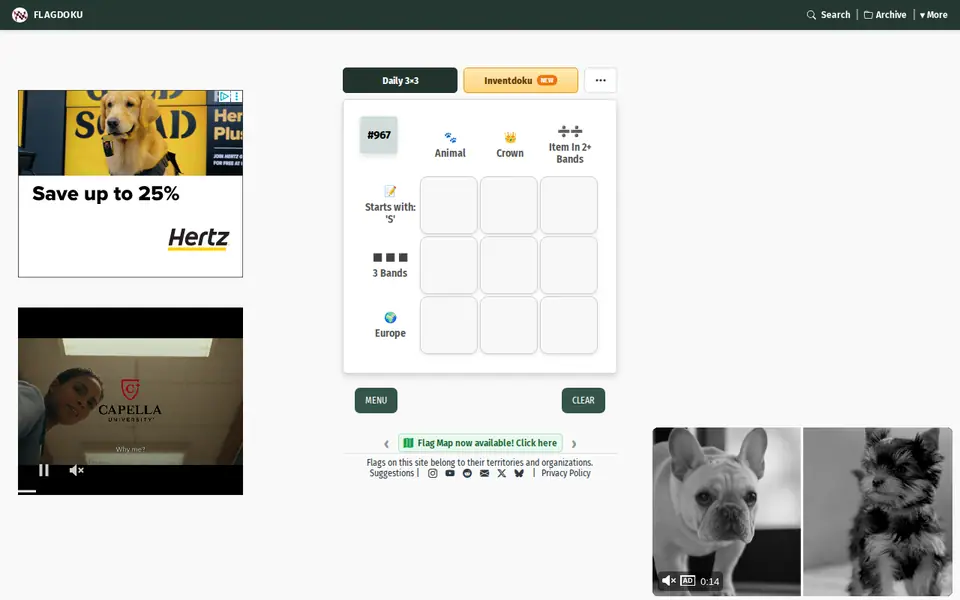The image size is (960, 600).
Task: Click the Crown category icon
Action: (510, 137)
